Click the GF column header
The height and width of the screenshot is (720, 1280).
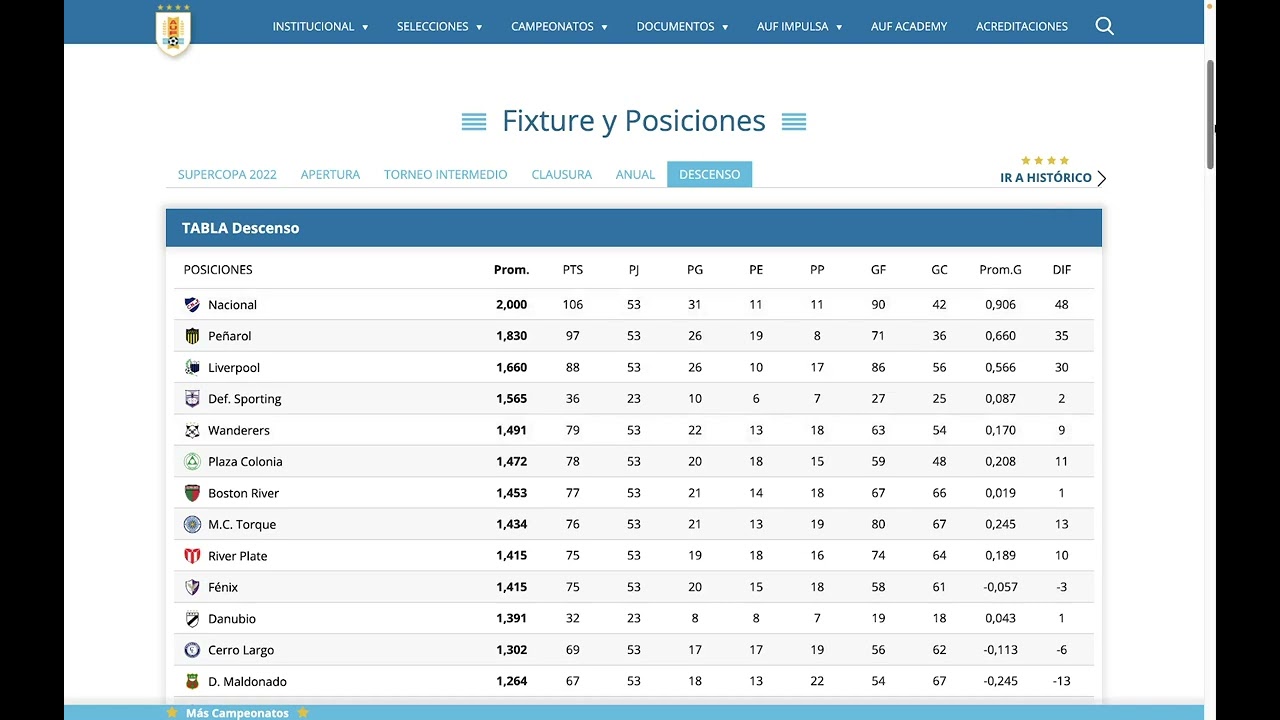pos(878,270)
